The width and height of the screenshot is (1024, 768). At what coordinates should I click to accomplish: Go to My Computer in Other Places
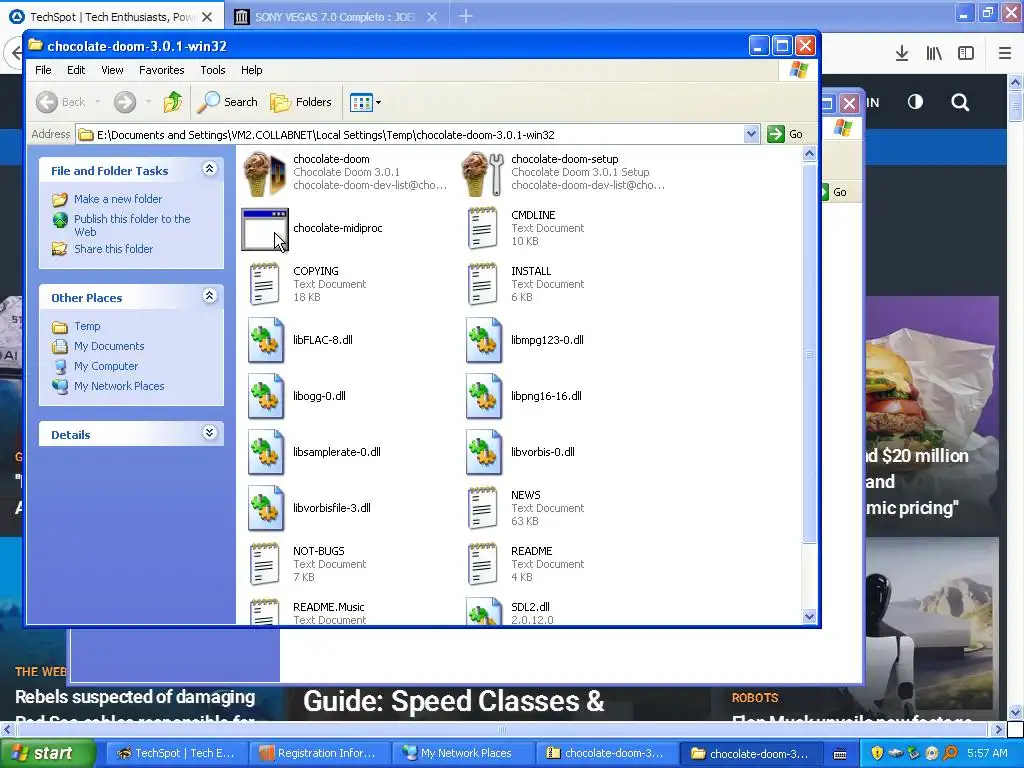coord(106,366)
